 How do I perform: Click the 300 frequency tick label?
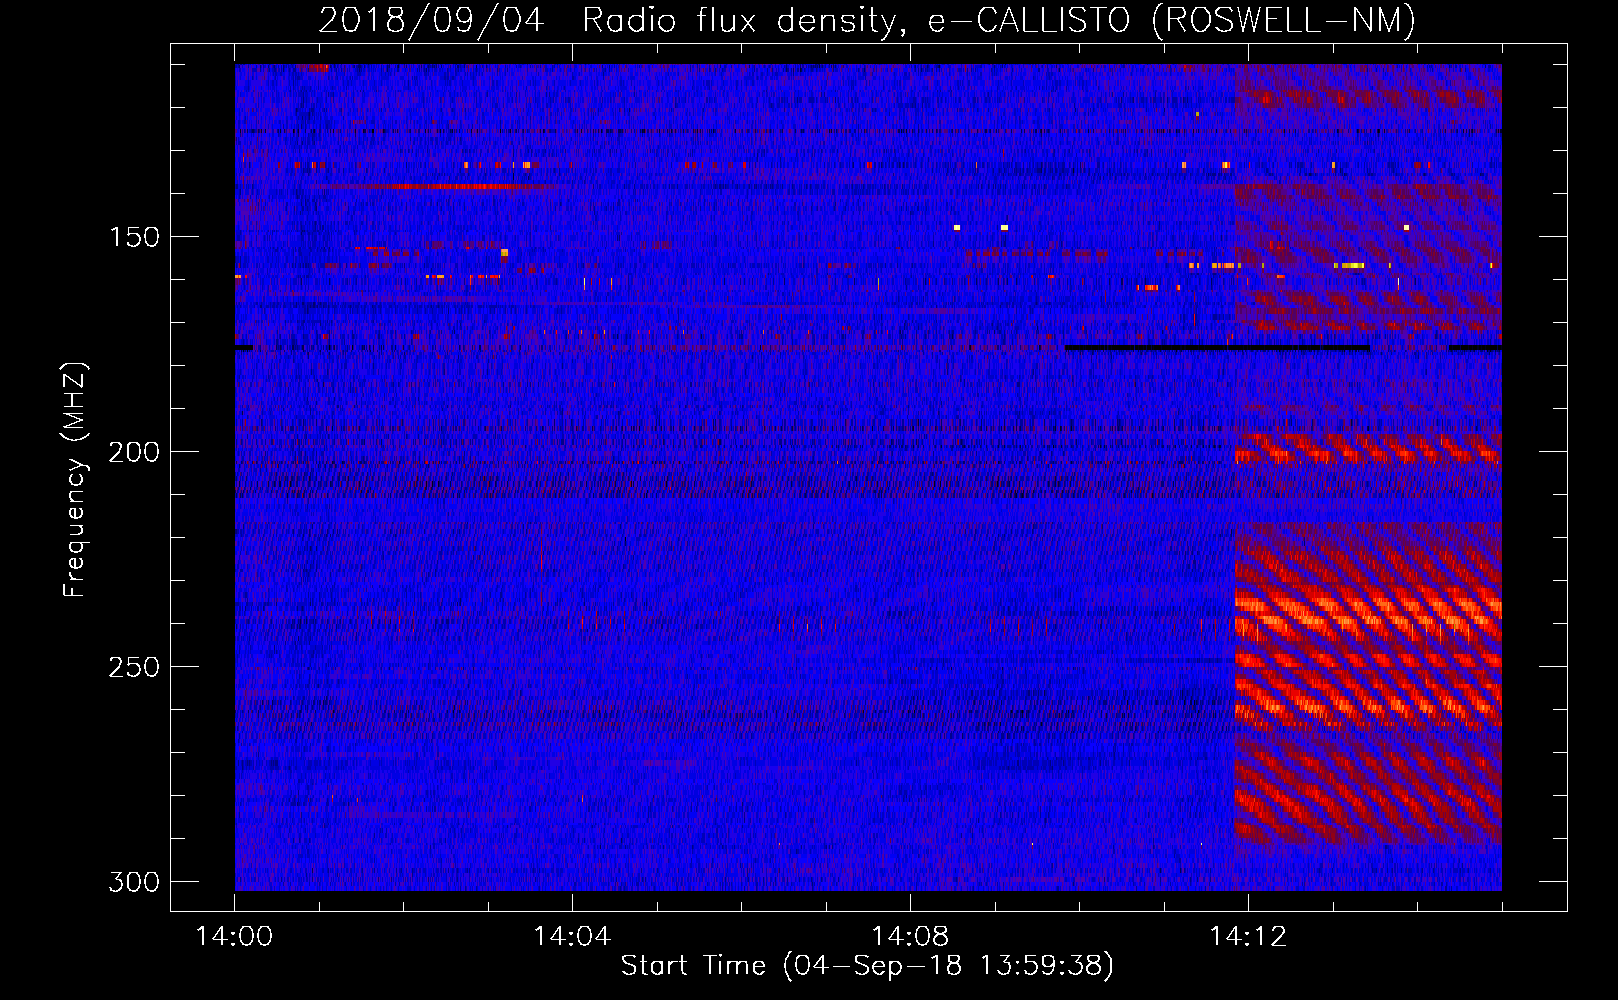pyautogui.click(x=133, y=882)
